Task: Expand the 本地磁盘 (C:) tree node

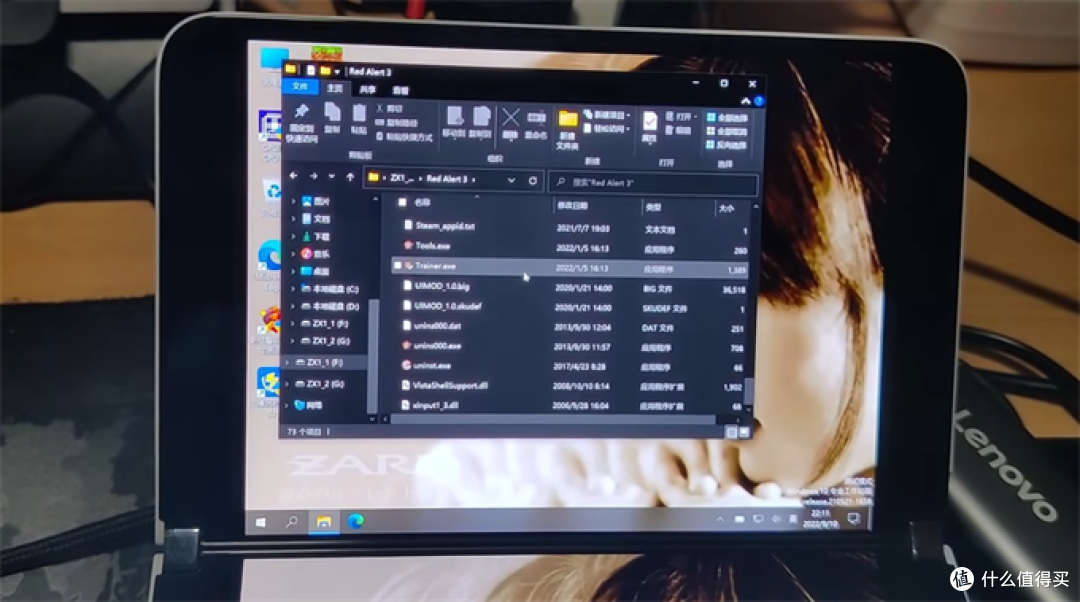Action: tap(294, 289)
